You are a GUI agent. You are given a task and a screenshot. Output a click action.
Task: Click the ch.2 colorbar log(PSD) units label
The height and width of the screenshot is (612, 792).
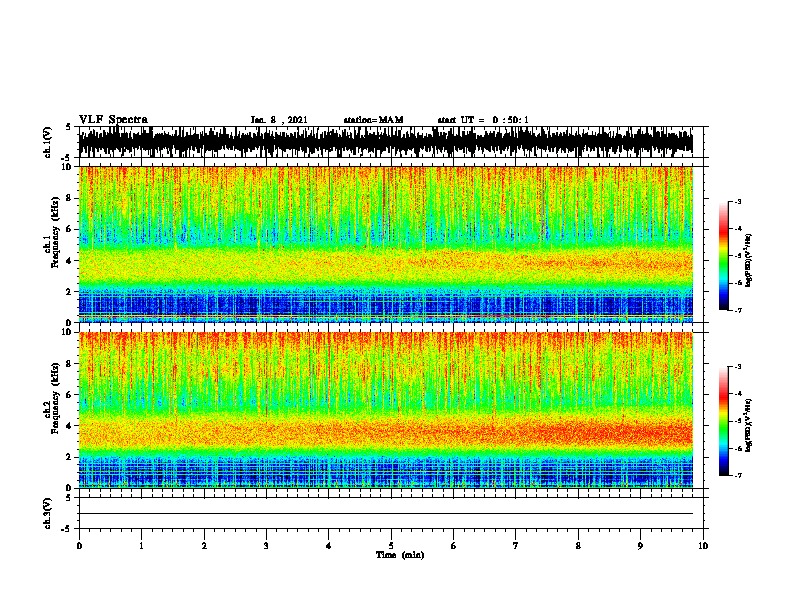pos(748,425)
